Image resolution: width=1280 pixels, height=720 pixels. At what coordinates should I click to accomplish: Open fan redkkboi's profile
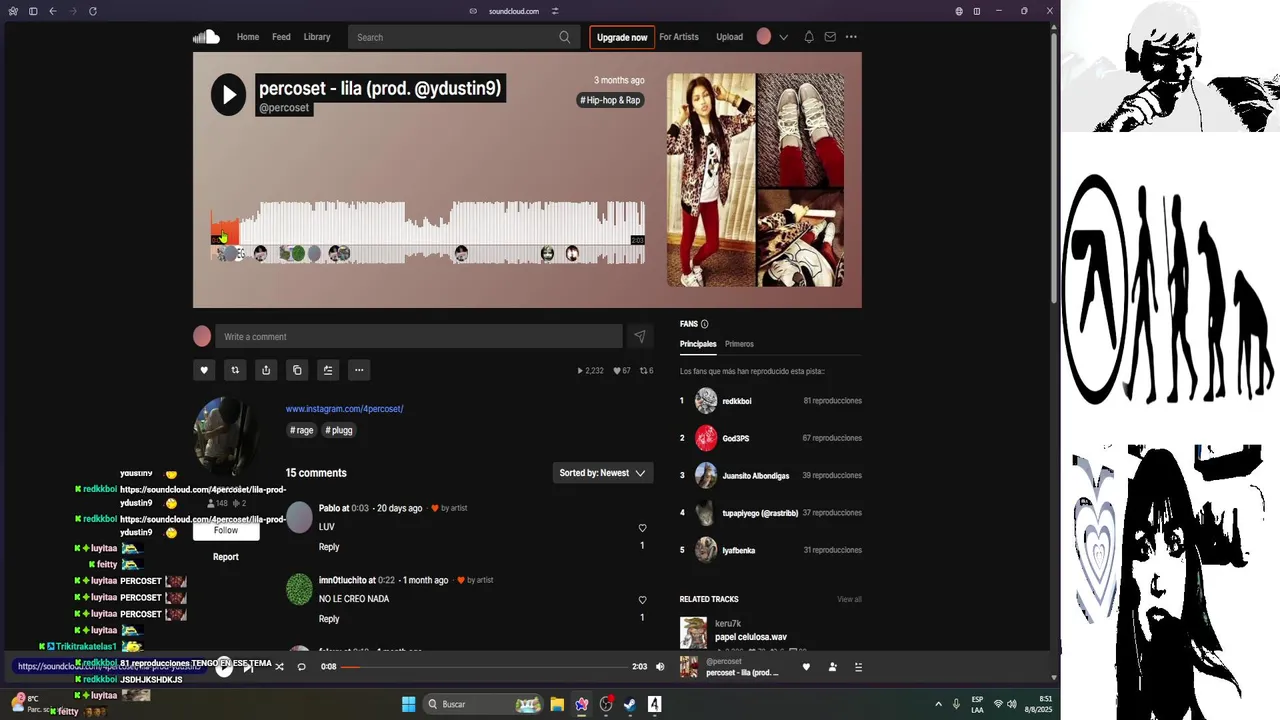tap(737, 401)
